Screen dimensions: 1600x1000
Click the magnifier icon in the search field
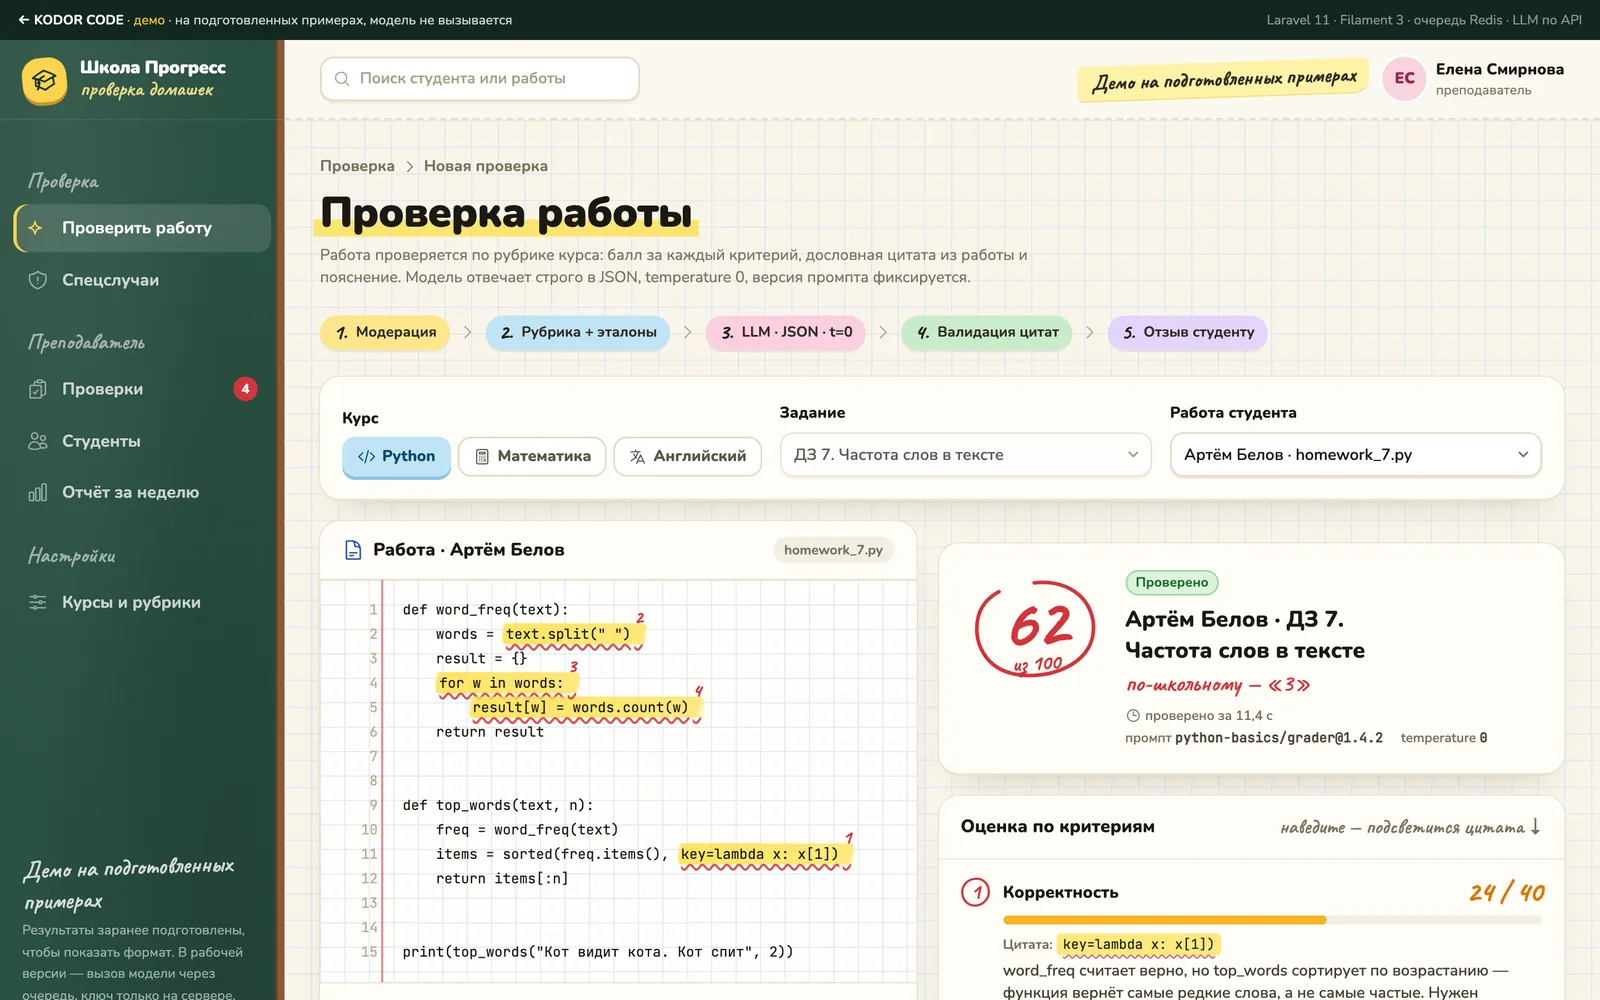click(342, 79)
